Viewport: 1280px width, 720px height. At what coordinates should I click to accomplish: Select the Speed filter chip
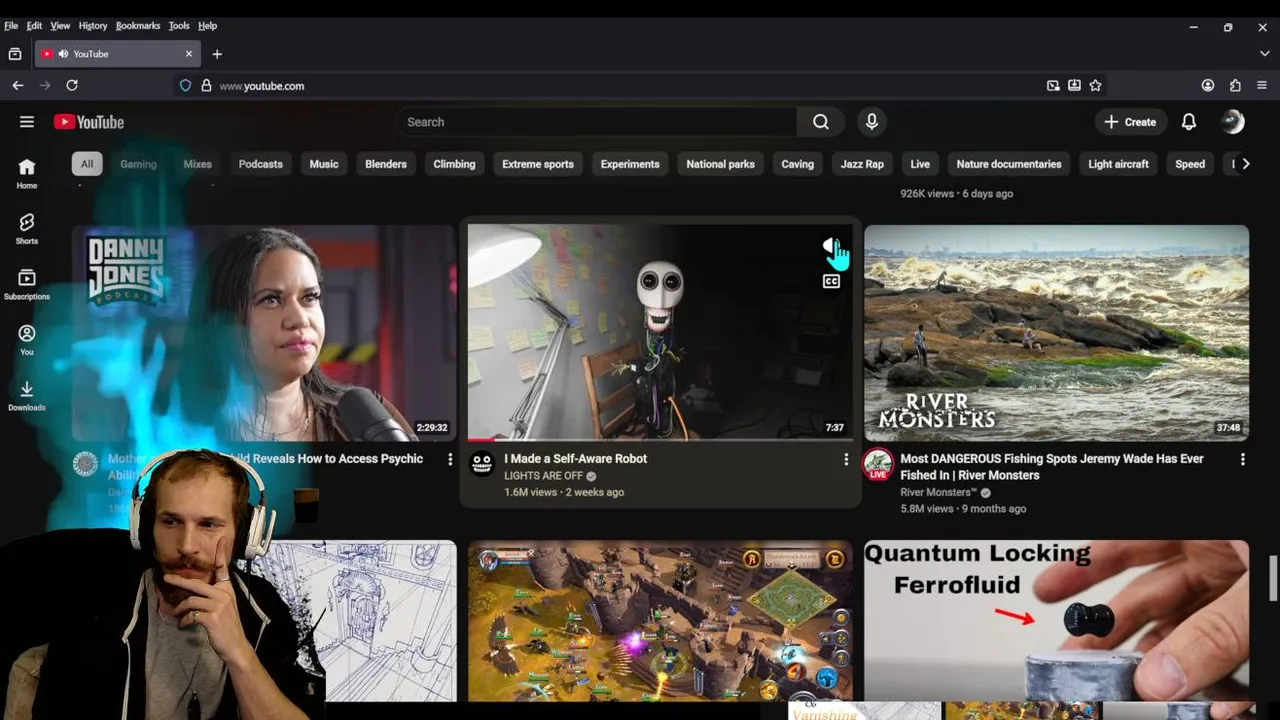[x=1190, y=164]
